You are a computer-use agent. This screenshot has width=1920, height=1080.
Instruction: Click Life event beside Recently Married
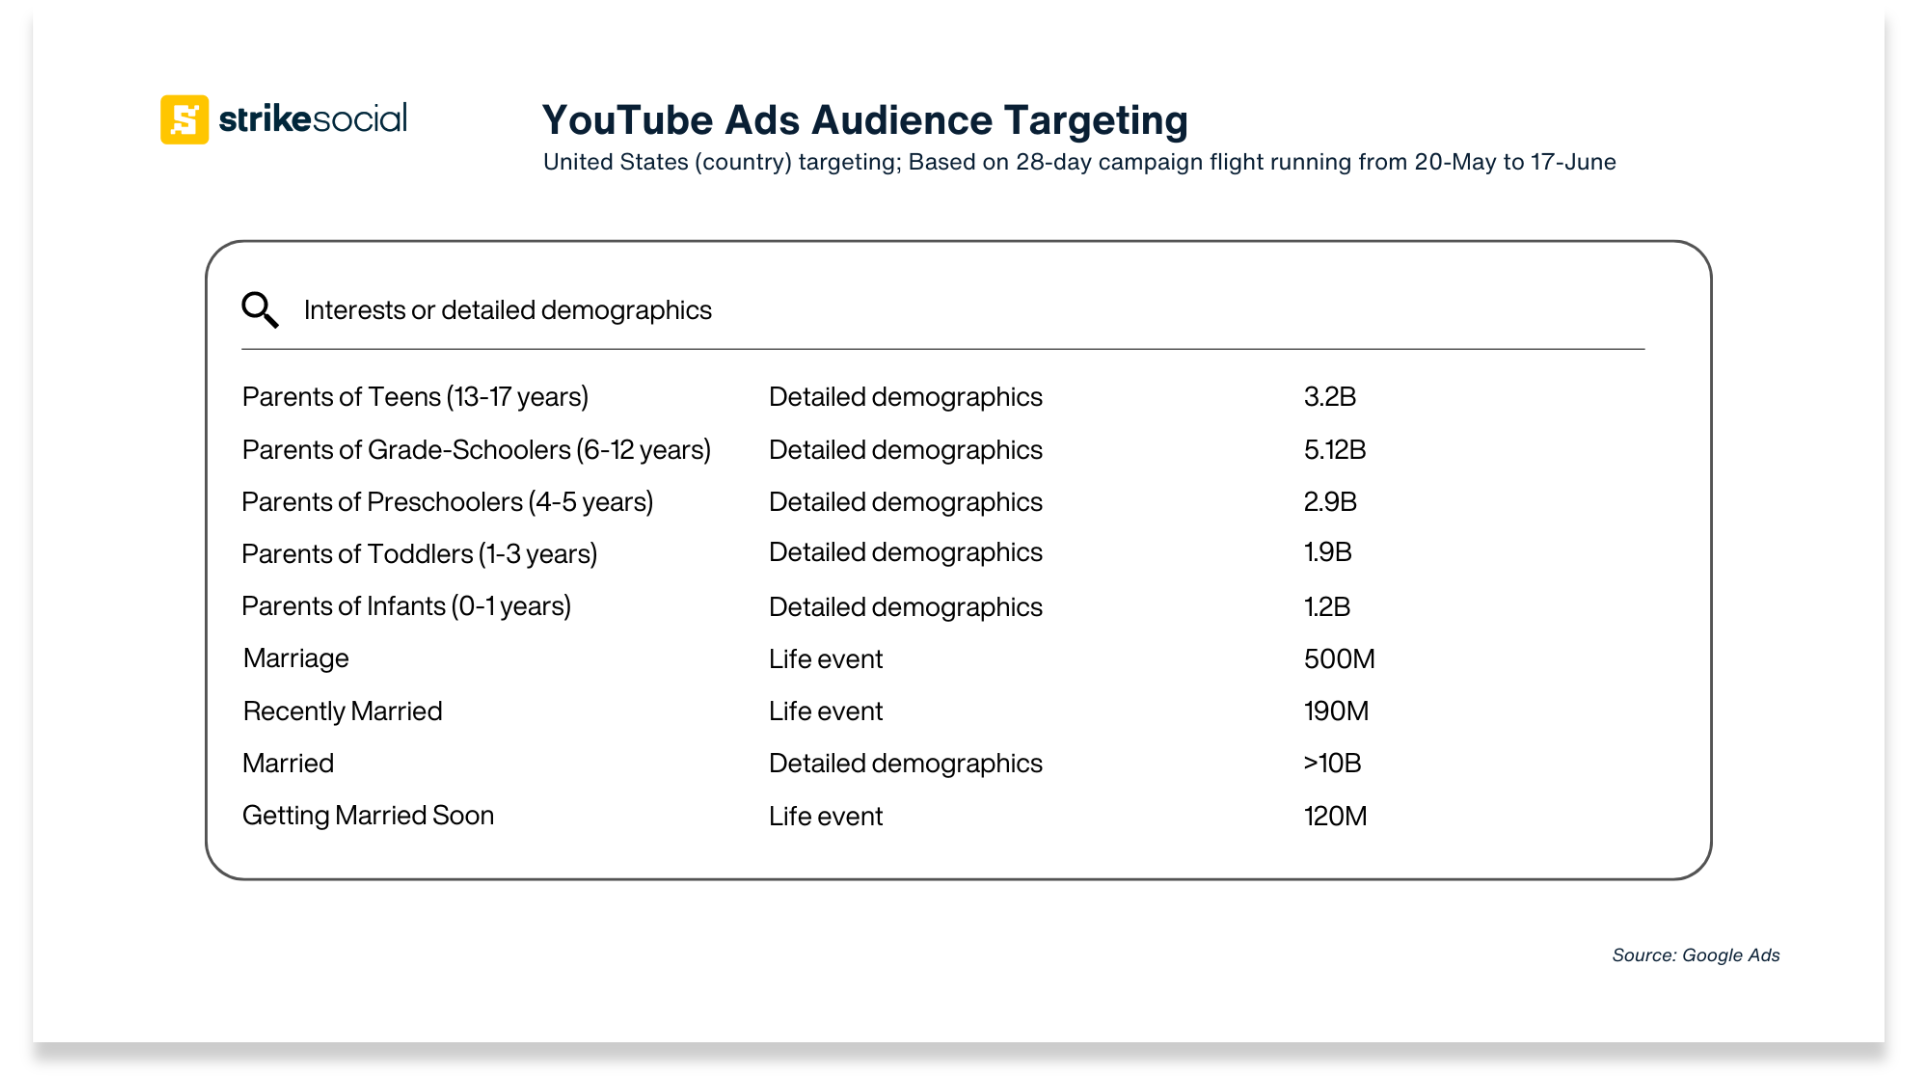point(826,711)
